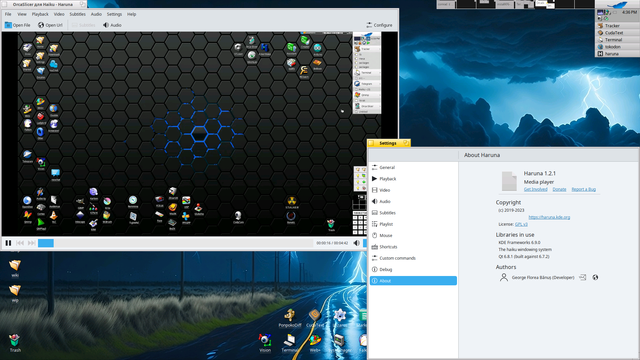Open the Audio track dropdown in toolbar
The width and height of the screenshot is (640, 360).
click(x=112, y=25)
